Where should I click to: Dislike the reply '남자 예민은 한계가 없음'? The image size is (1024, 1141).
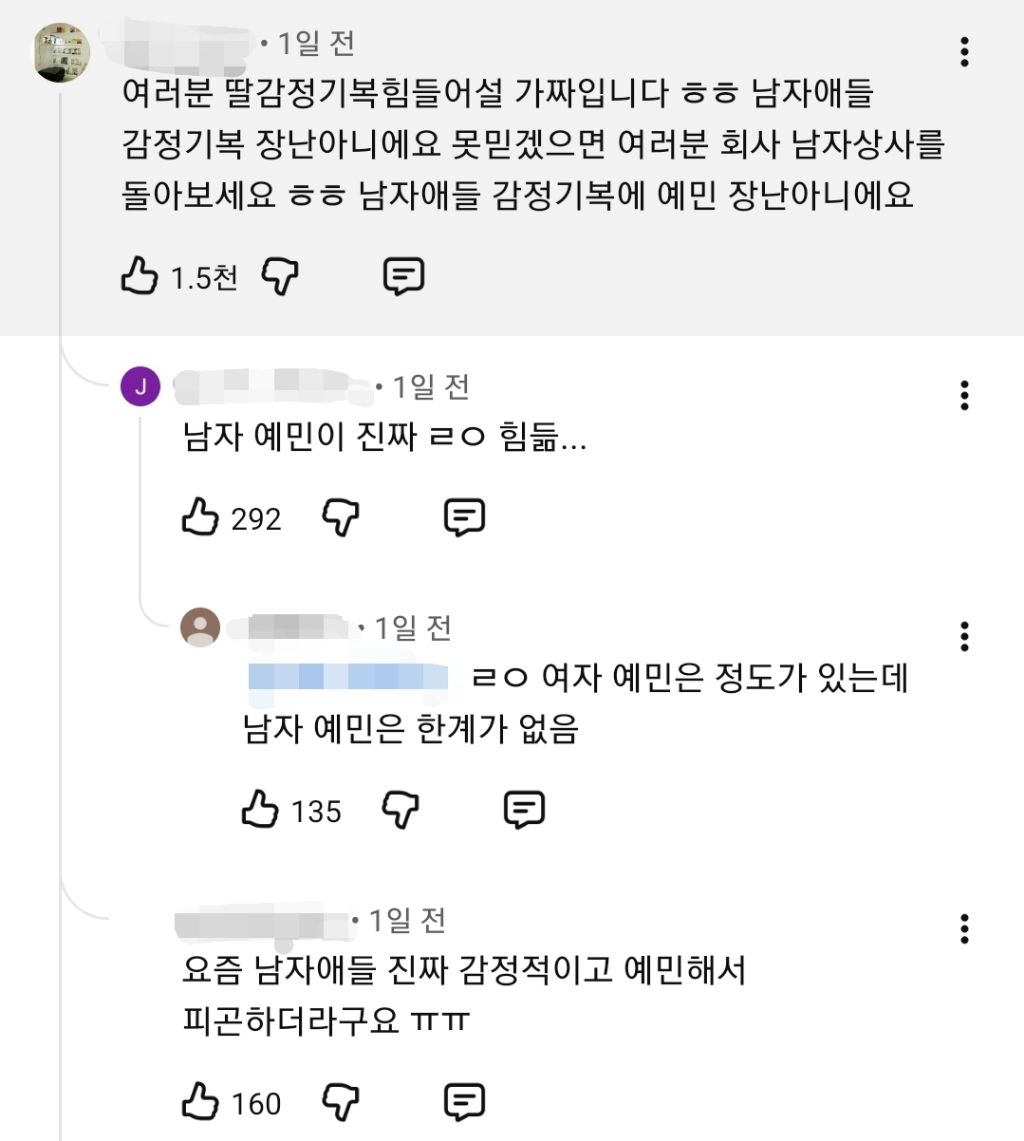coord(401,809)
